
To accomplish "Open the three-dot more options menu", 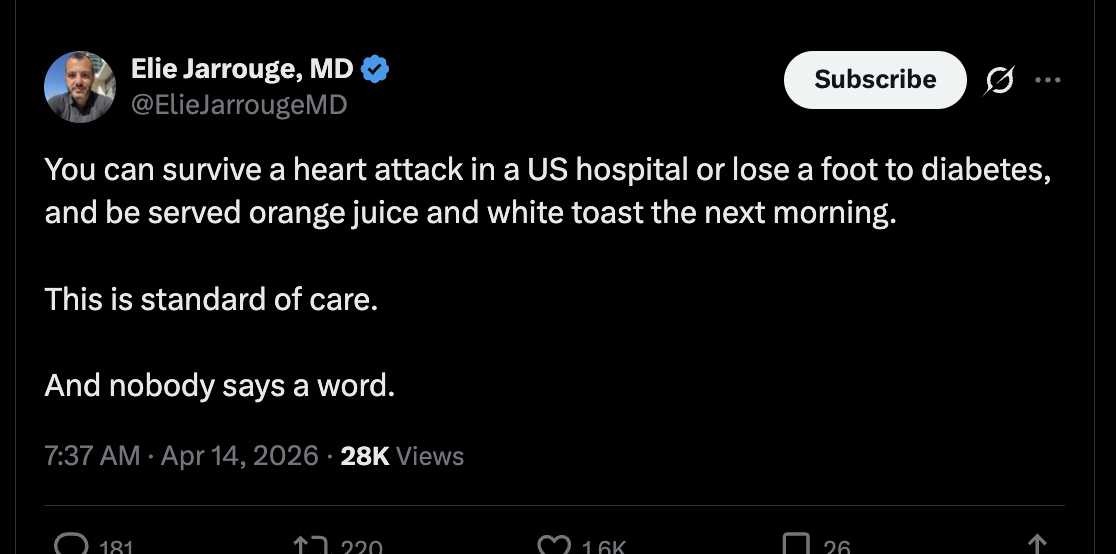I will tap(1047, 81).
